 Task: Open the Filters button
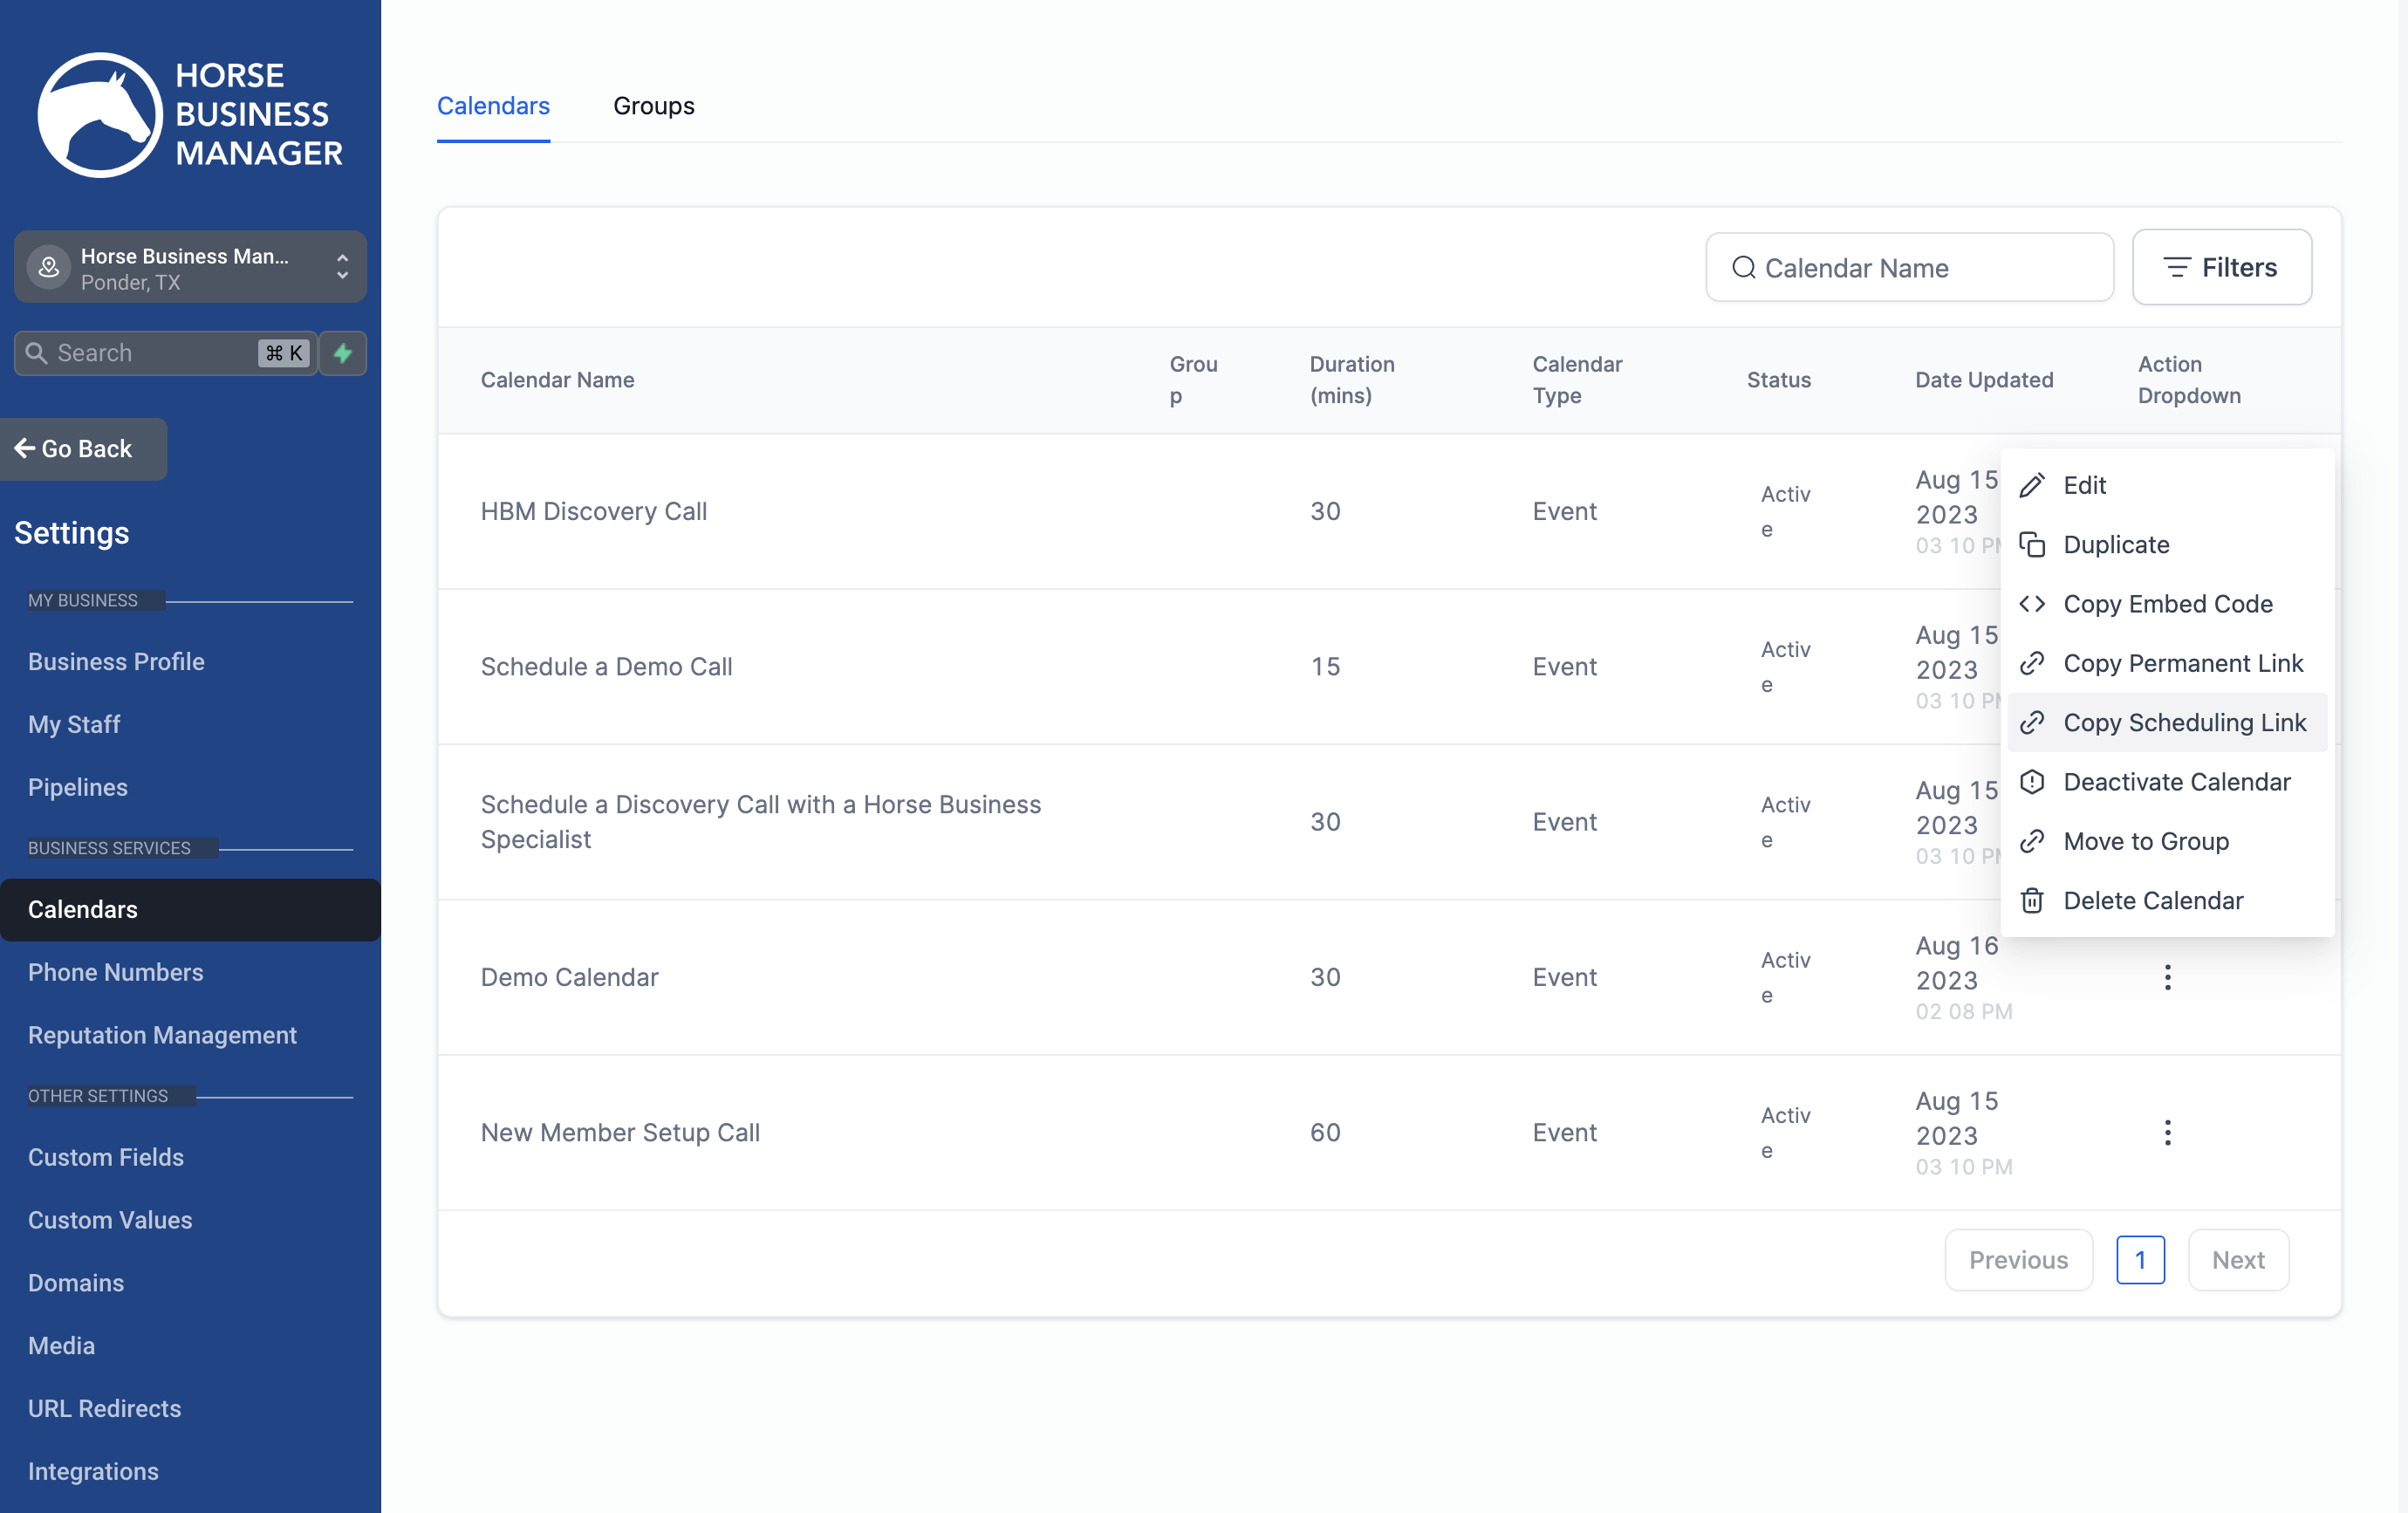(x=2221, y=267)
